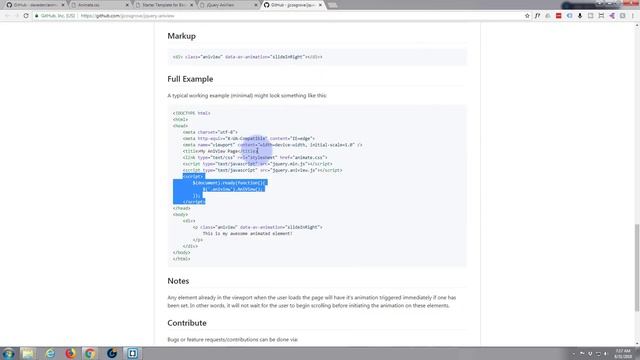
Task: Click the blue extension icon beside red one
Action: pyautogui.click(x=569, y=16)
